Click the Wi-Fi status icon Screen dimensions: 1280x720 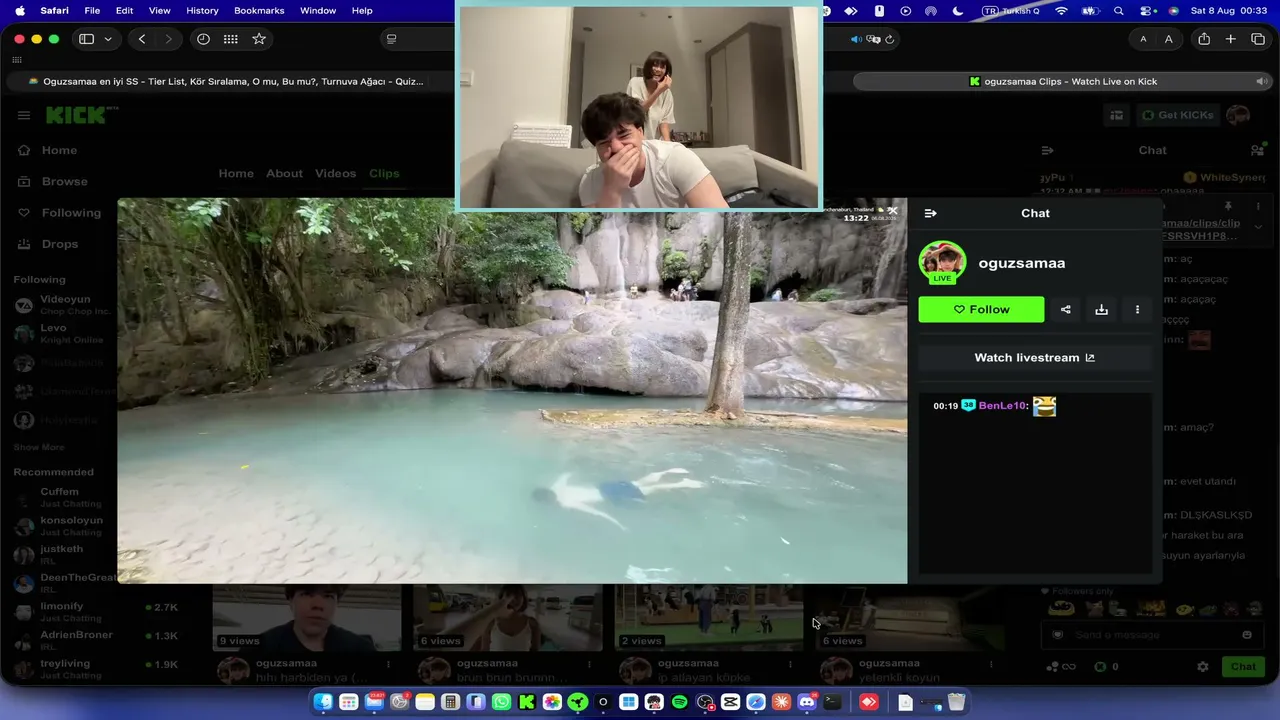tap(1061, 10)
